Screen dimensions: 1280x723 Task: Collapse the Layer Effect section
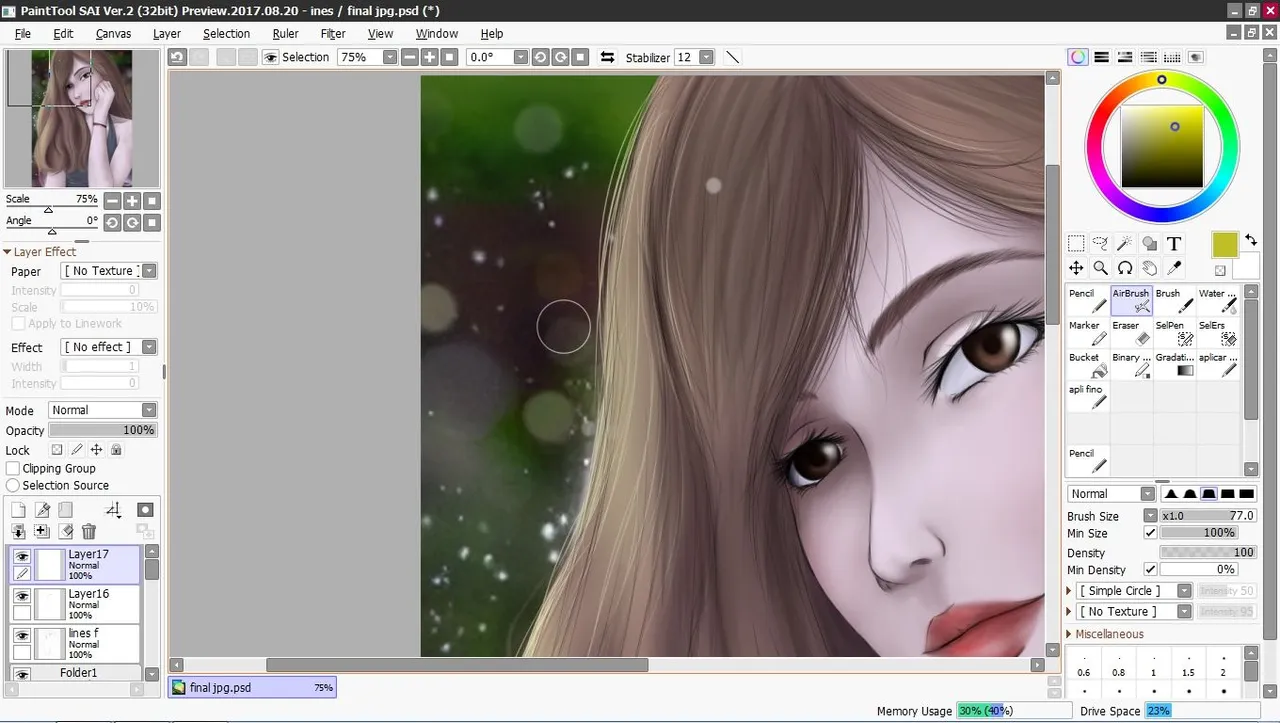click(7, 252)
